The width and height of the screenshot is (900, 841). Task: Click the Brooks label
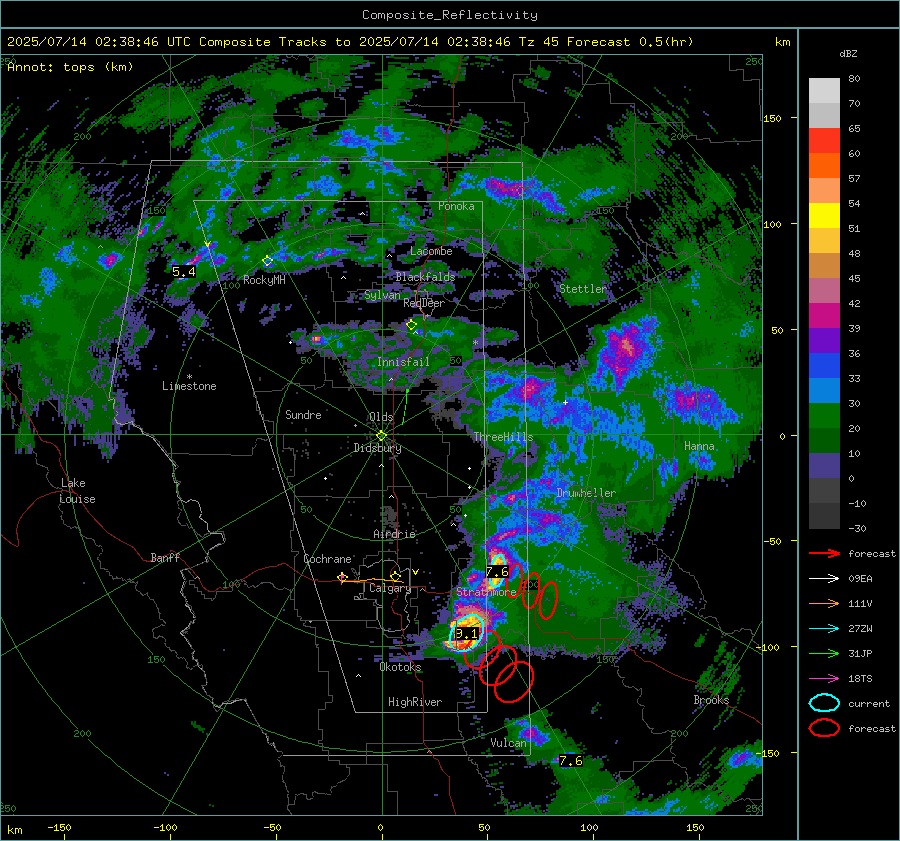(x=711, y=700)
